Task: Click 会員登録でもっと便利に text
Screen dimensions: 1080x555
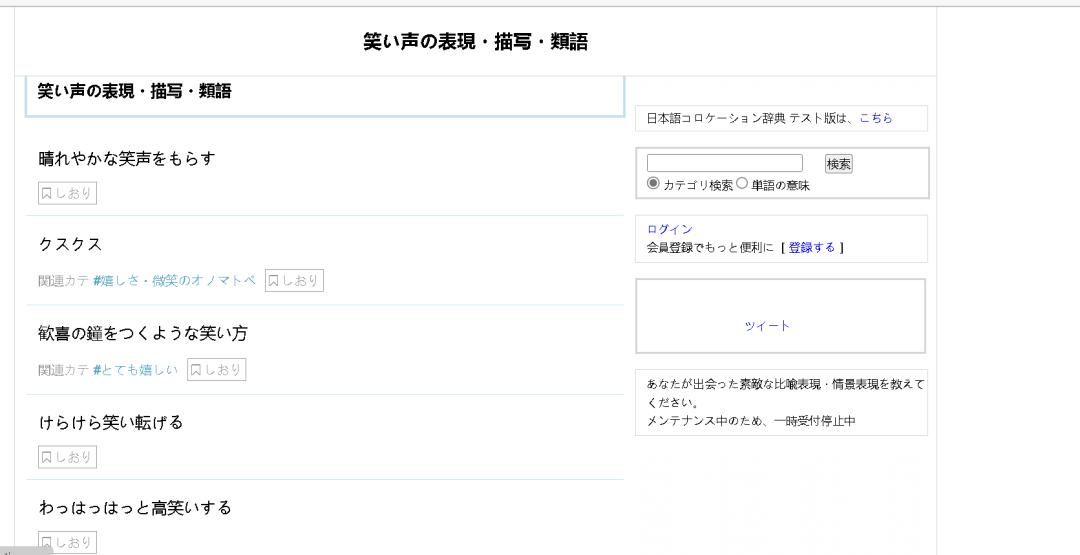Action: tap(710, 247)
